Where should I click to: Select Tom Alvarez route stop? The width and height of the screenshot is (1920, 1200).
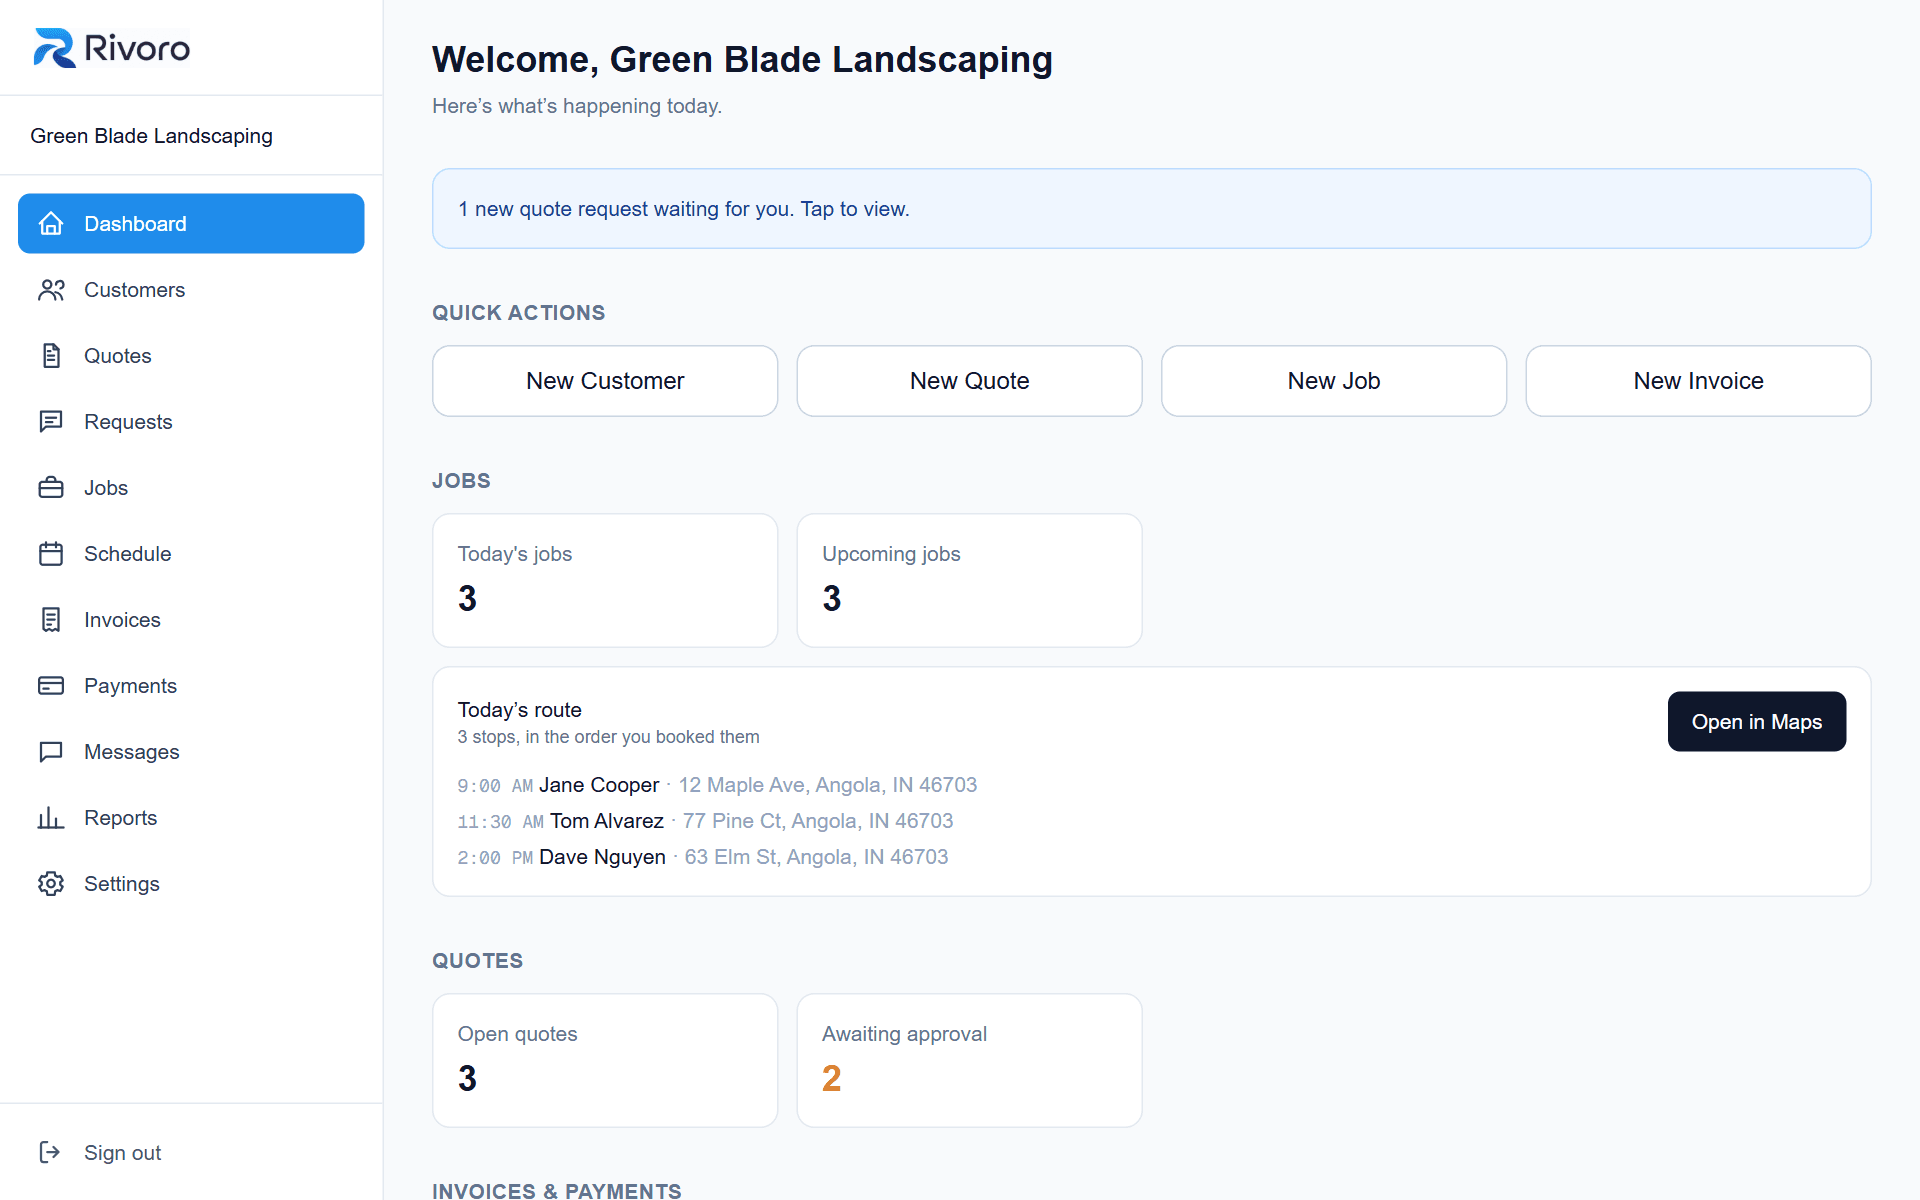click(705, 821)
